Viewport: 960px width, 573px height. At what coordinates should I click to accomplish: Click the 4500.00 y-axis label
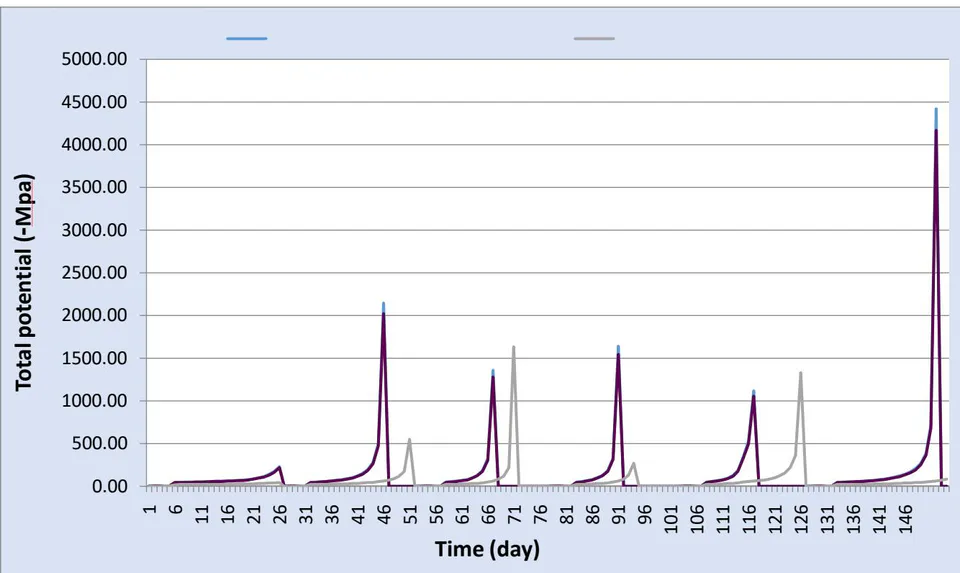tap(94, 102)
